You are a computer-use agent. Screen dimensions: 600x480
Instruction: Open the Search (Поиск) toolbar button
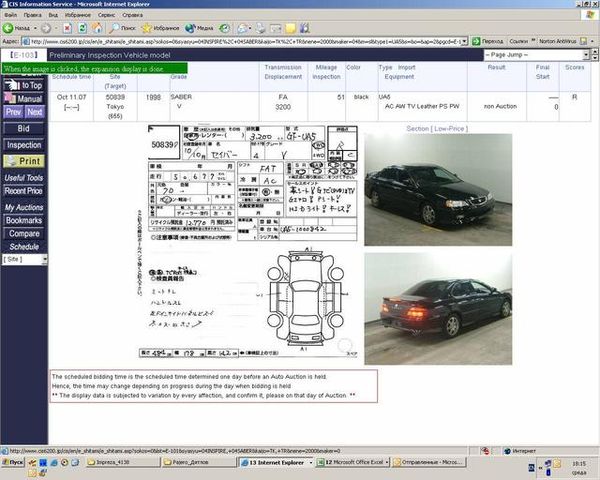pos(122,28)
